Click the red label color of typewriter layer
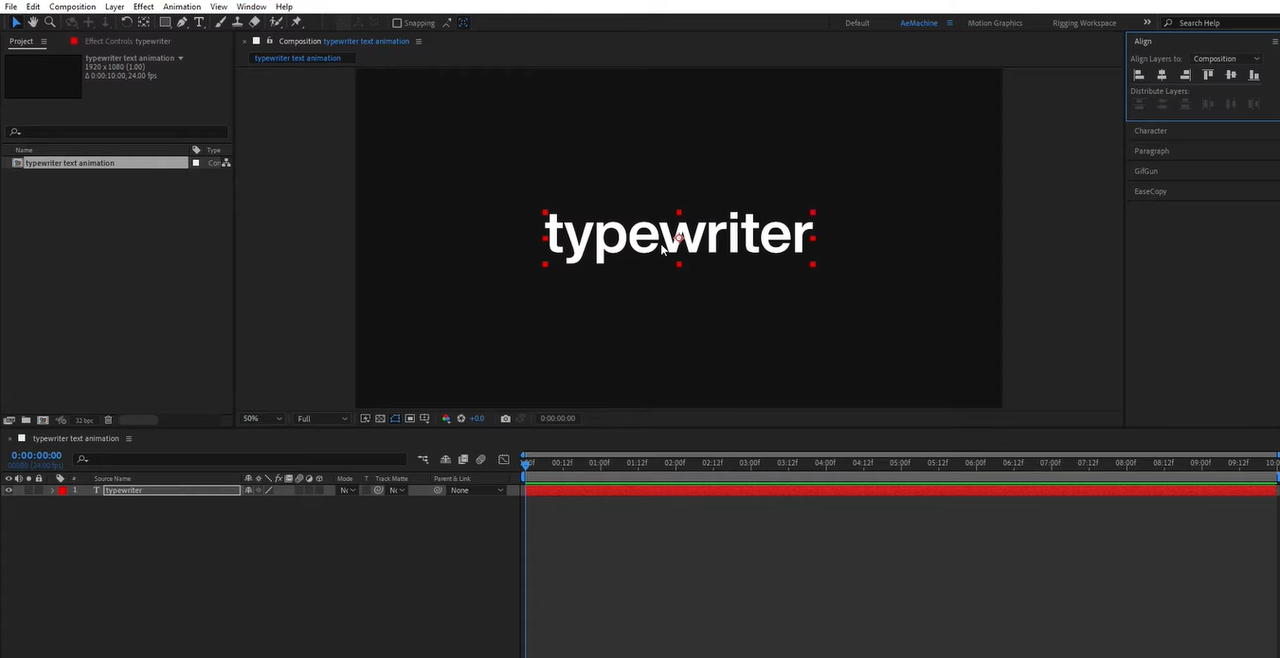1280x658 pixels. coord(62,491)
